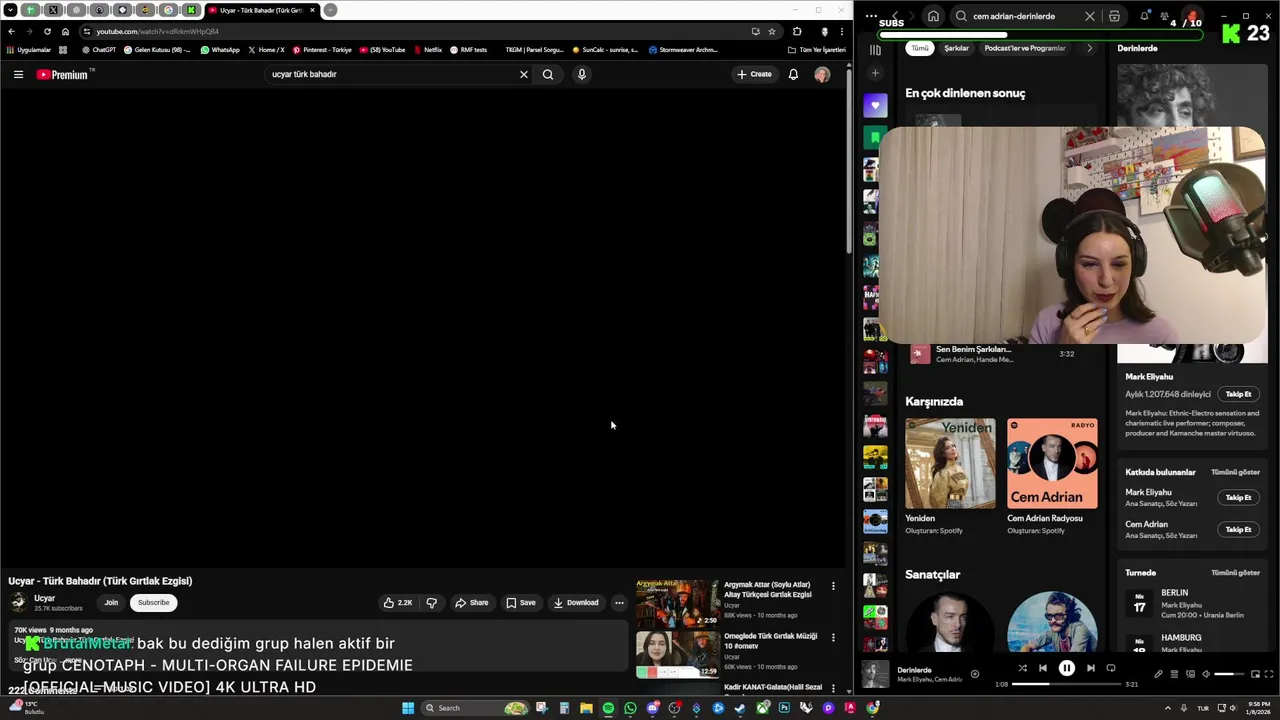Viewport: 1280px width, 720px height.
Task: Seek on the Spotify track progress bar
Action: [1067, 684]
